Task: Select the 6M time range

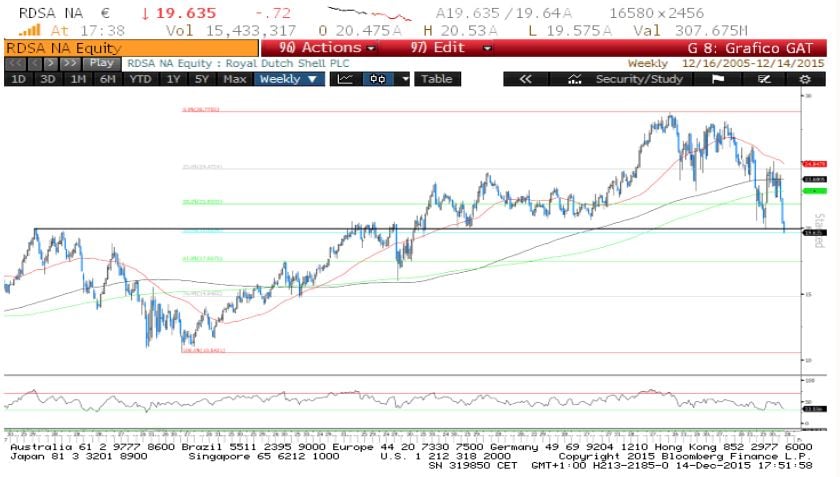Action: click(x=108, y=79)
